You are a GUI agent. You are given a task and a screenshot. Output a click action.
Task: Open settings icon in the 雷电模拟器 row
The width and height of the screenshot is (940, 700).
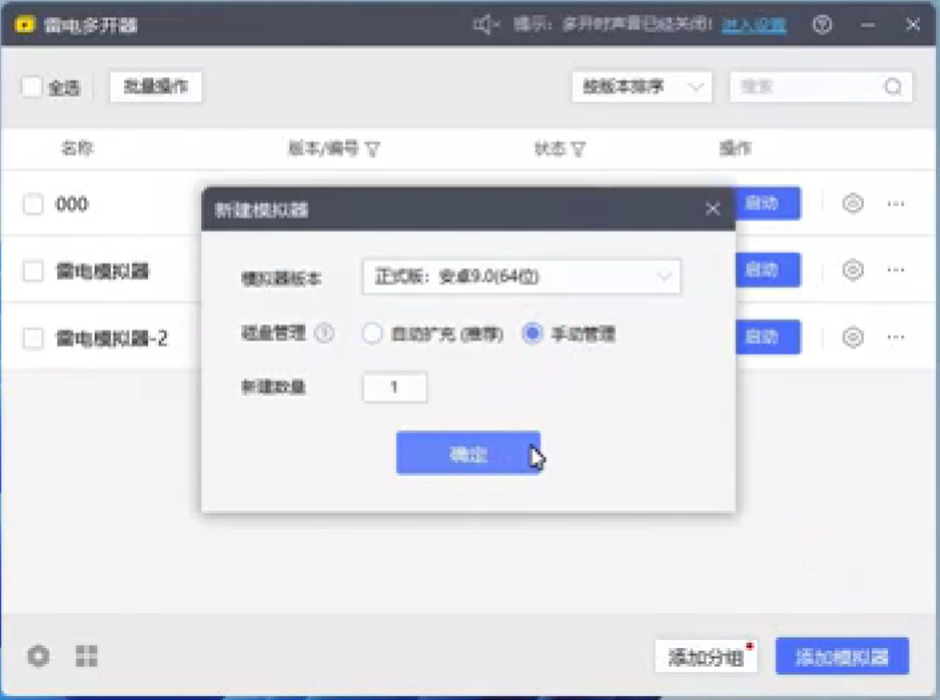(852, 270)
